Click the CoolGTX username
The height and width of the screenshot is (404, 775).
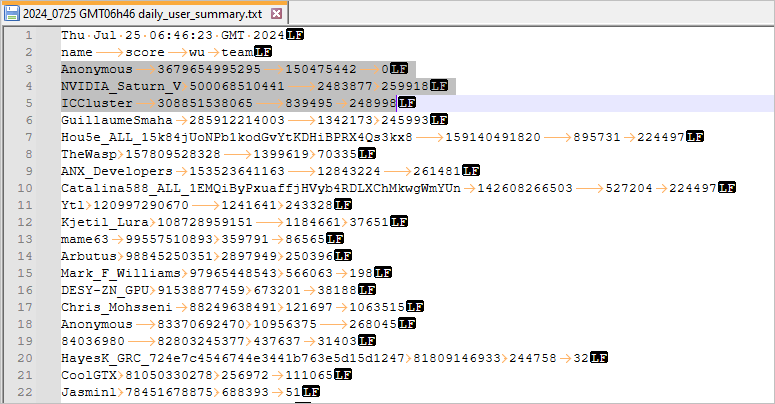click(85, 375)
